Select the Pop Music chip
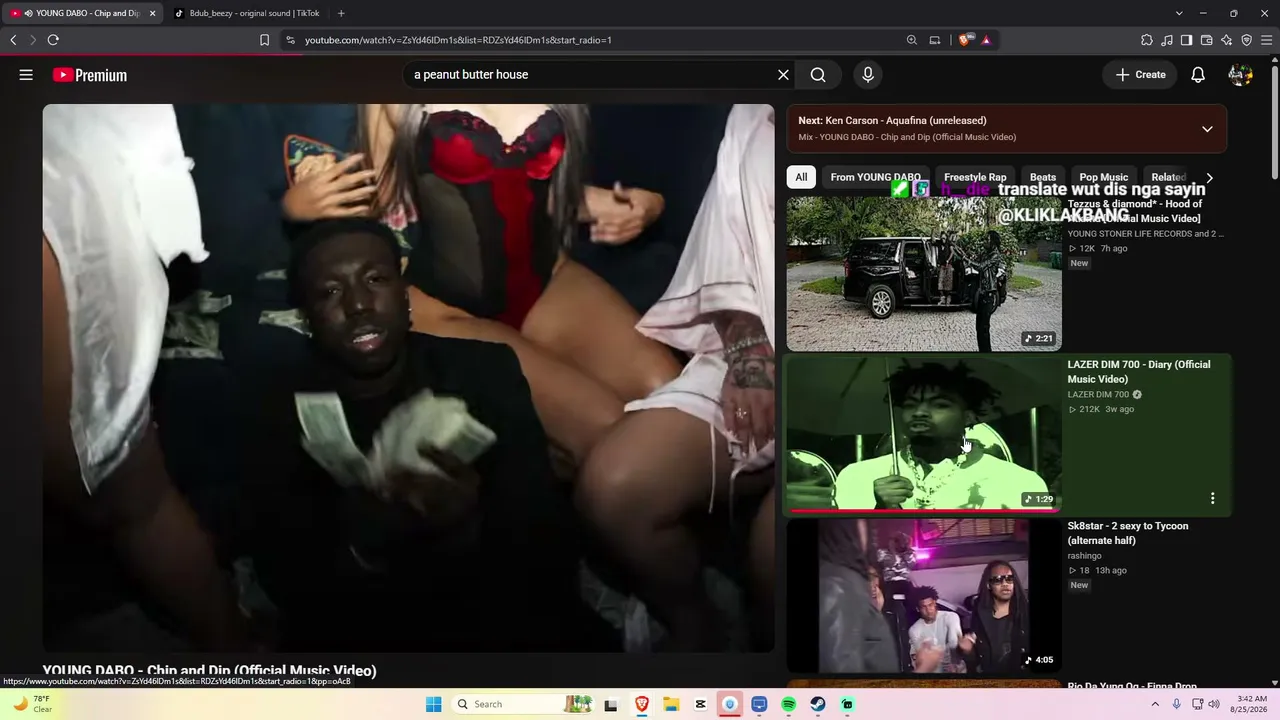 pos(1104,177)
